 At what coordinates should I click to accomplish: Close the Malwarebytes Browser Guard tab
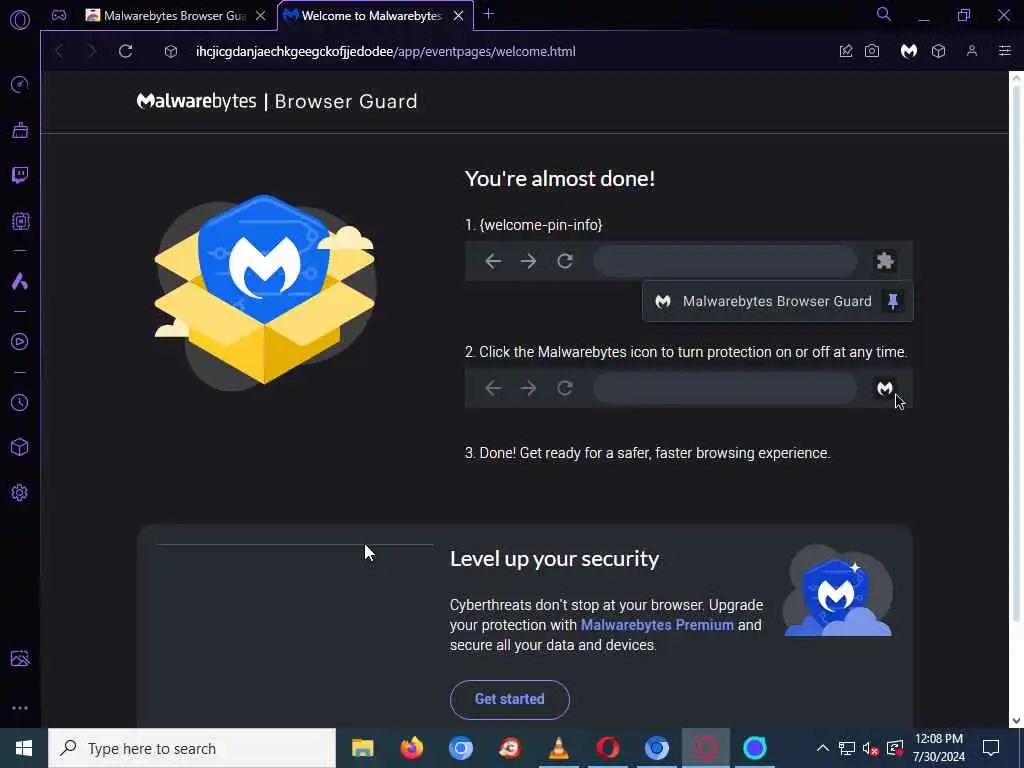coord(261,16)
